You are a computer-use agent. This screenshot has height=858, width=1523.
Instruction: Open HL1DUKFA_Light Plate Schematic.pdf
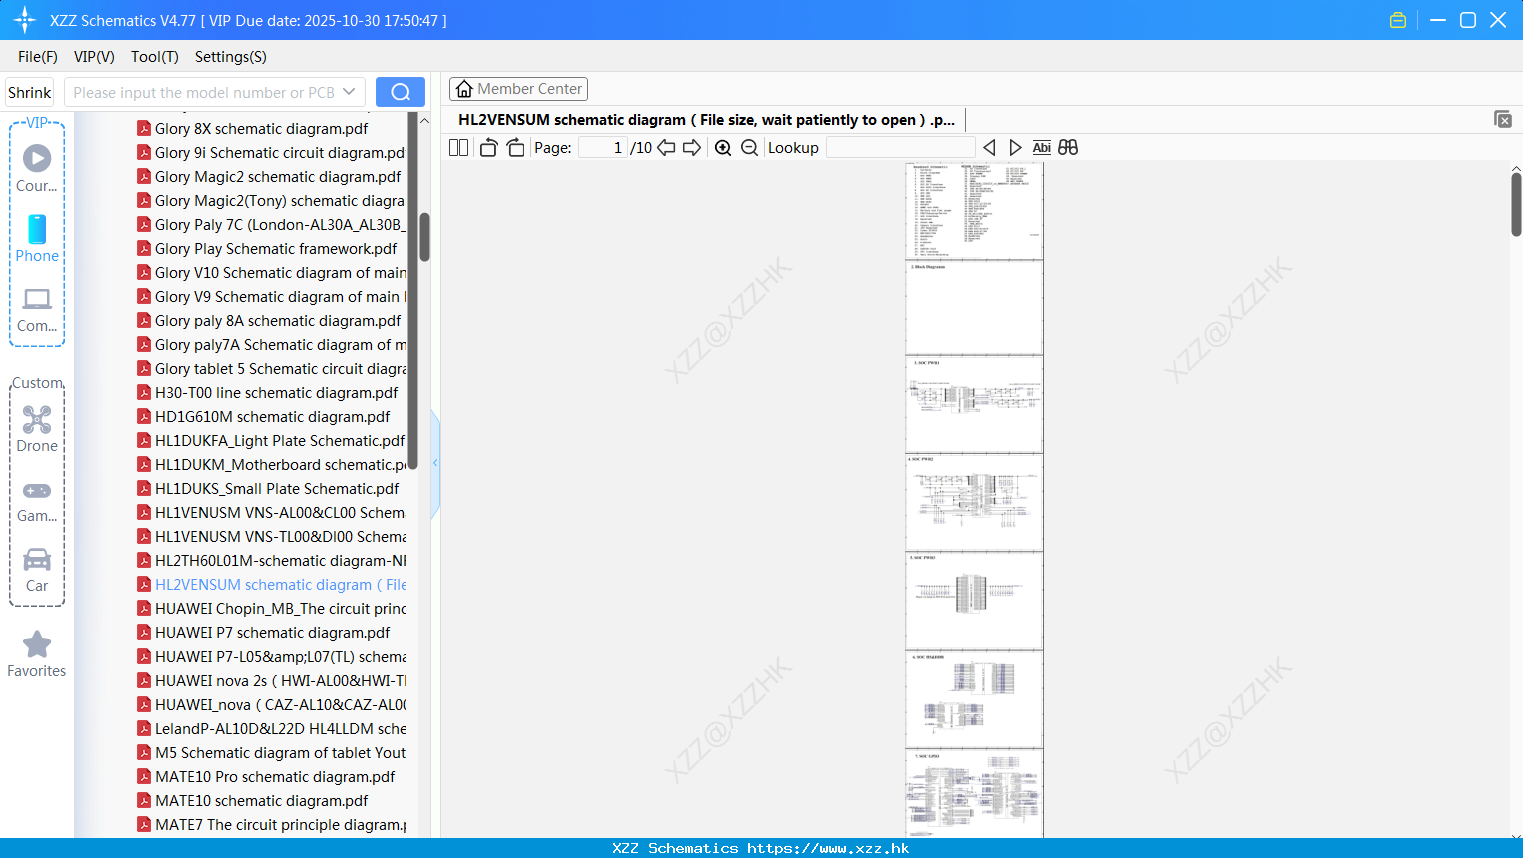point(271,440)
